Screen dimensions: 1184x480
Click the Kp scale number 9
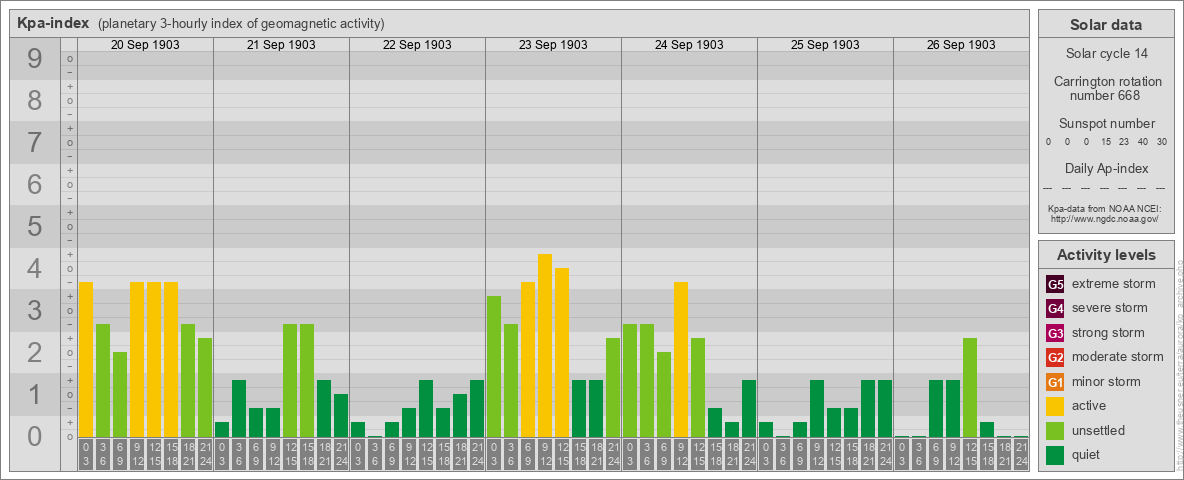tap(35, 59)
